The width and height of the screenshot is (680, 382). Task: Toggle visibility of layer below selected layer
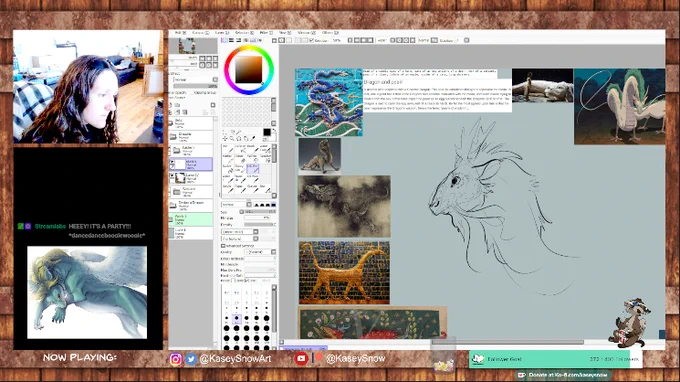coord(173,176)
